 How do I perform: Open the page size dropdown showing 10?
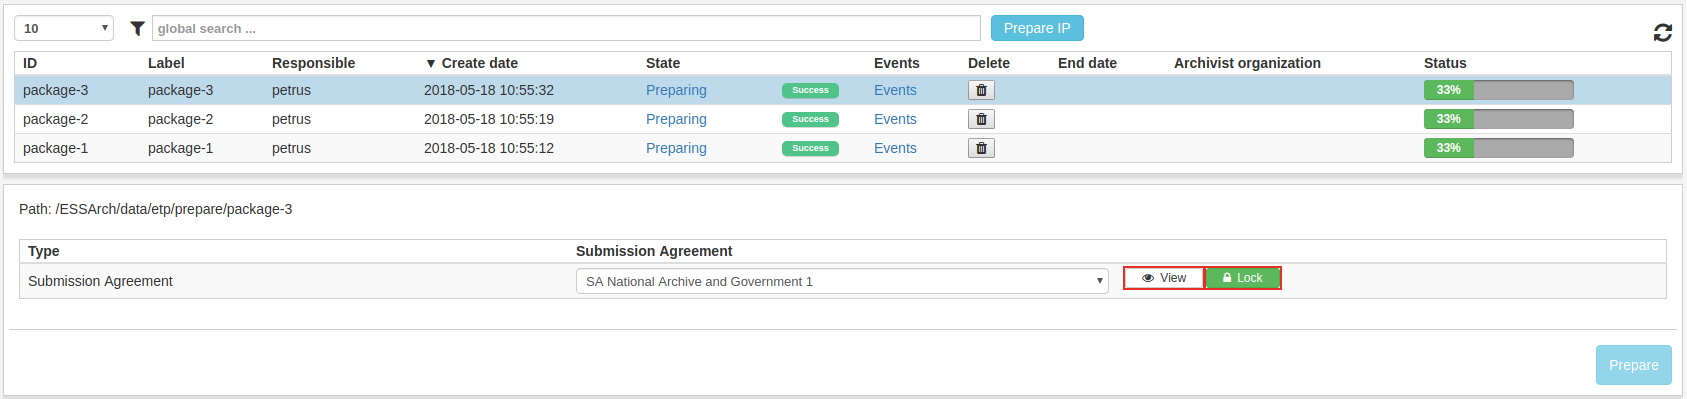pos(64,28)
